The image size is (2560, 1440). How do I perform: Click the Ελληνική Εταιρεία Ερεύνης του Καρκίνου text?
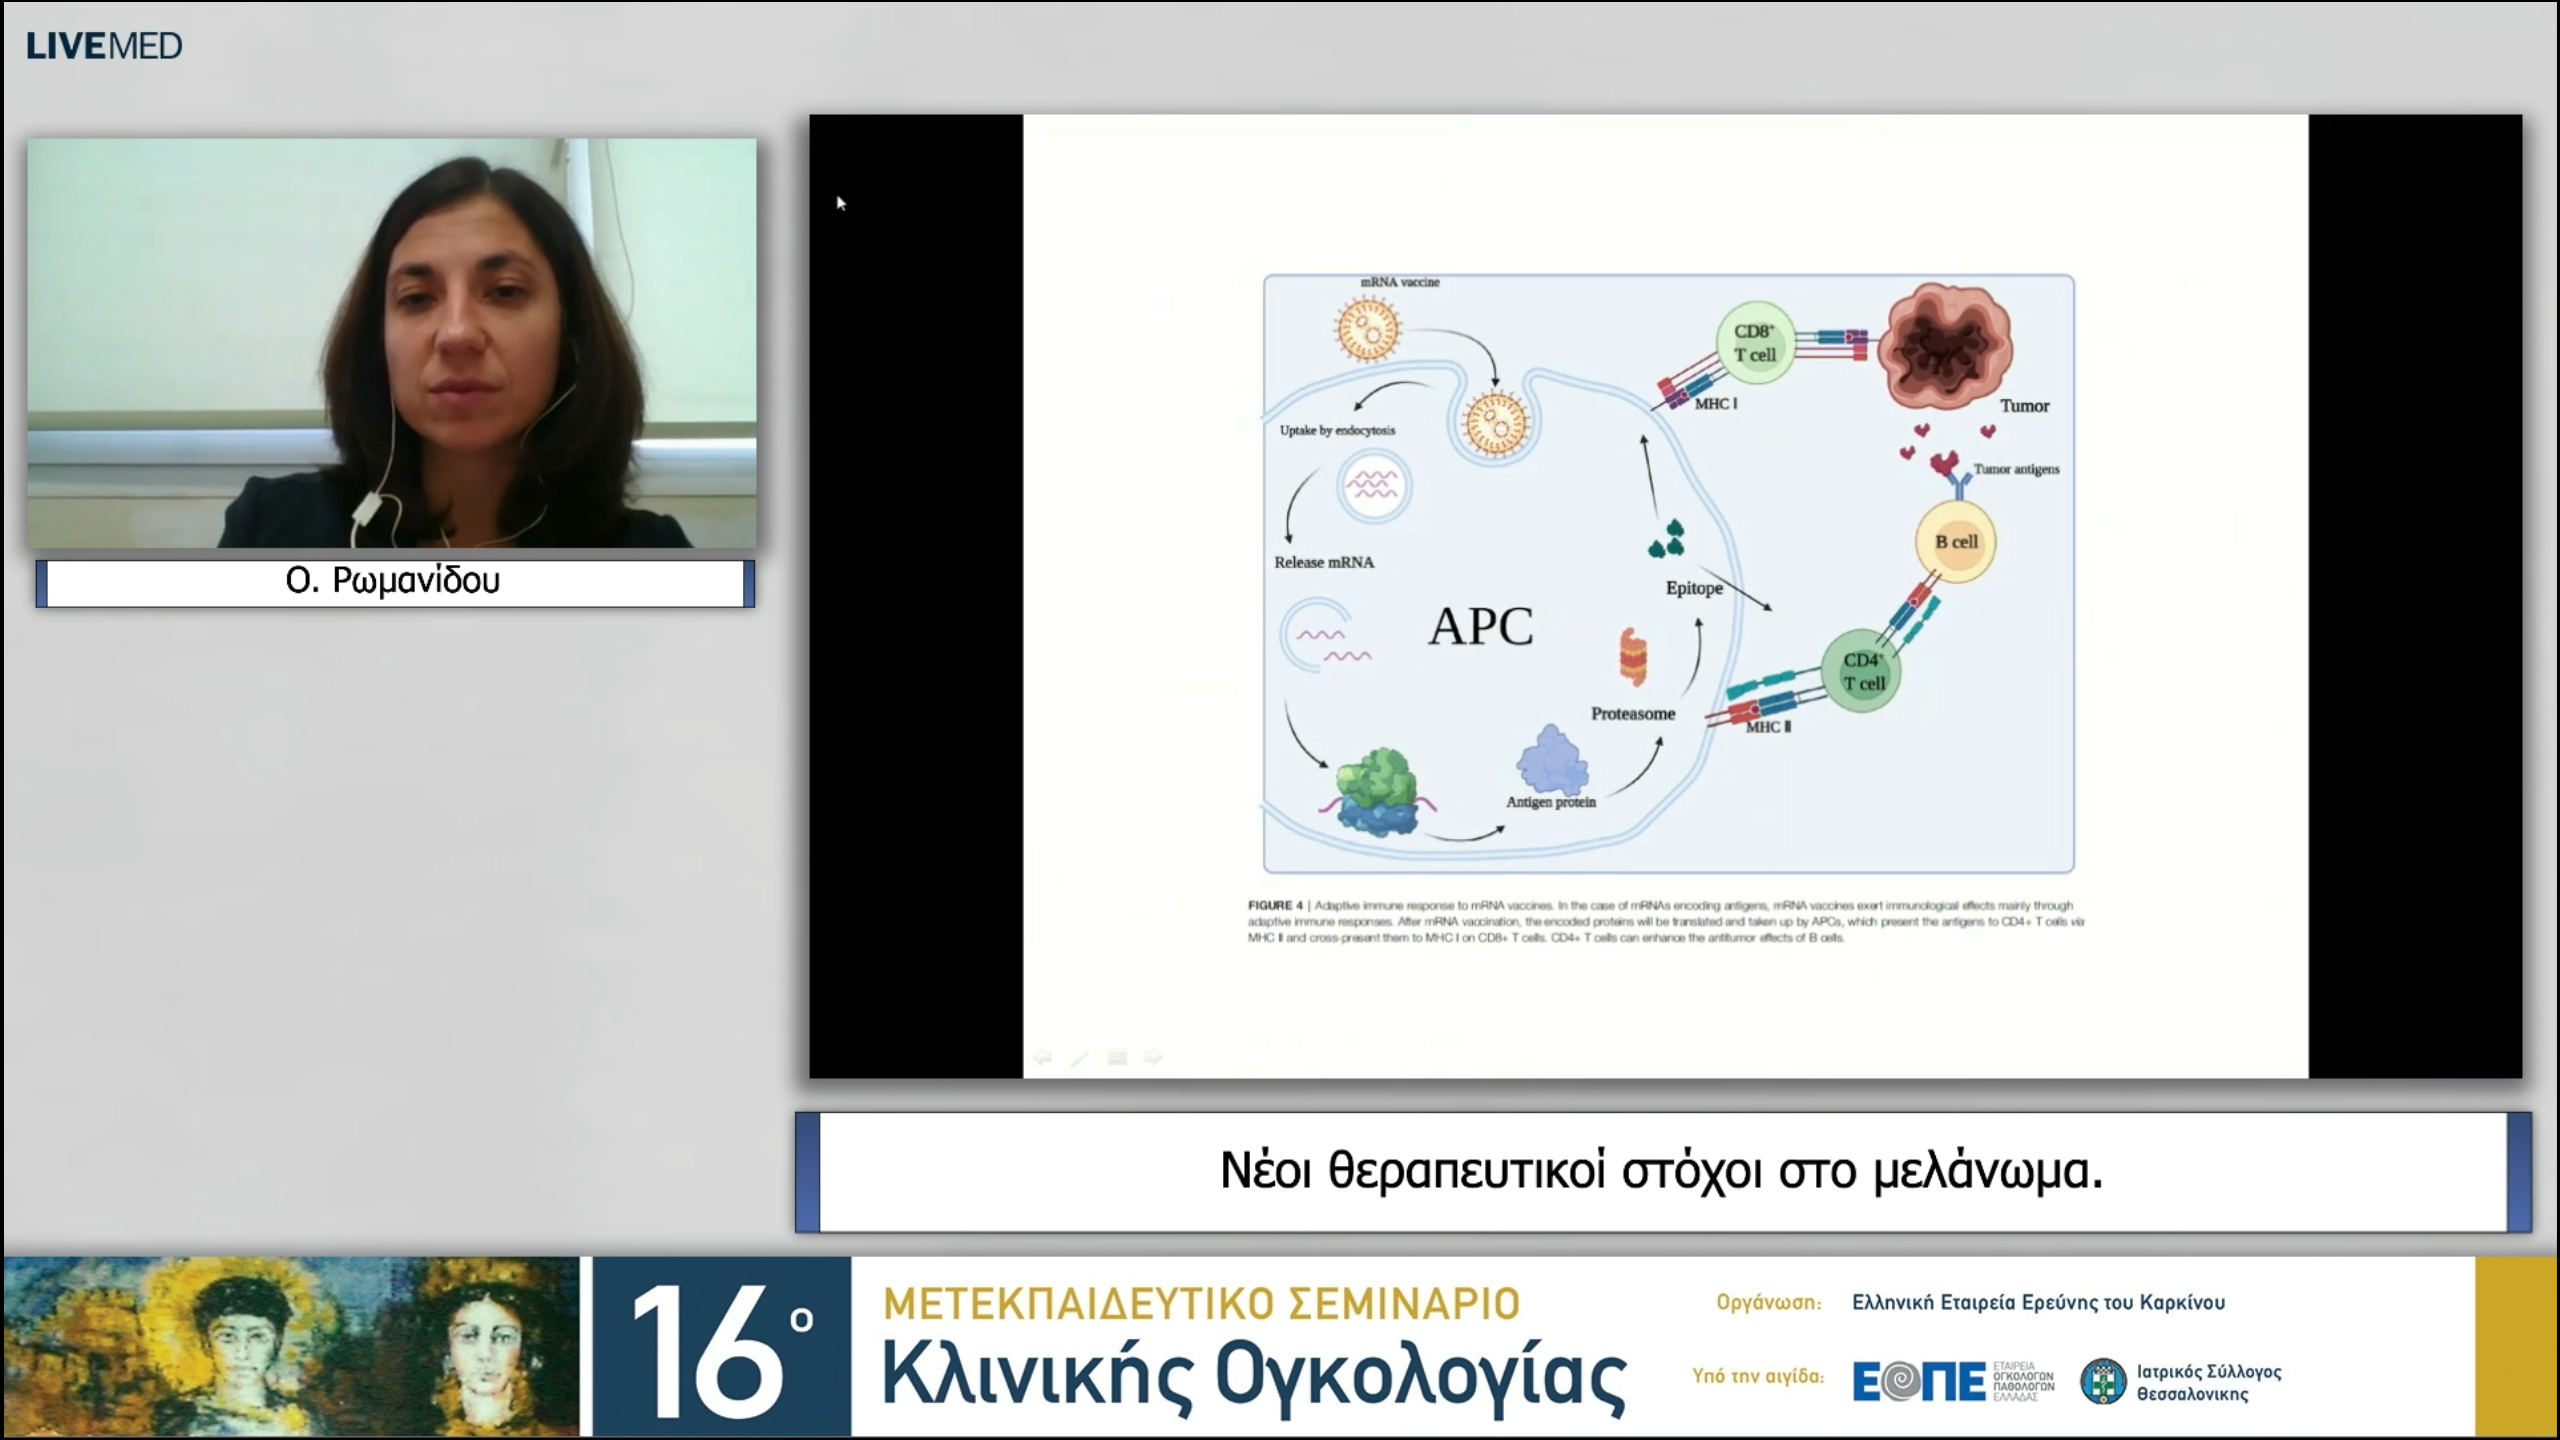2038,1303
